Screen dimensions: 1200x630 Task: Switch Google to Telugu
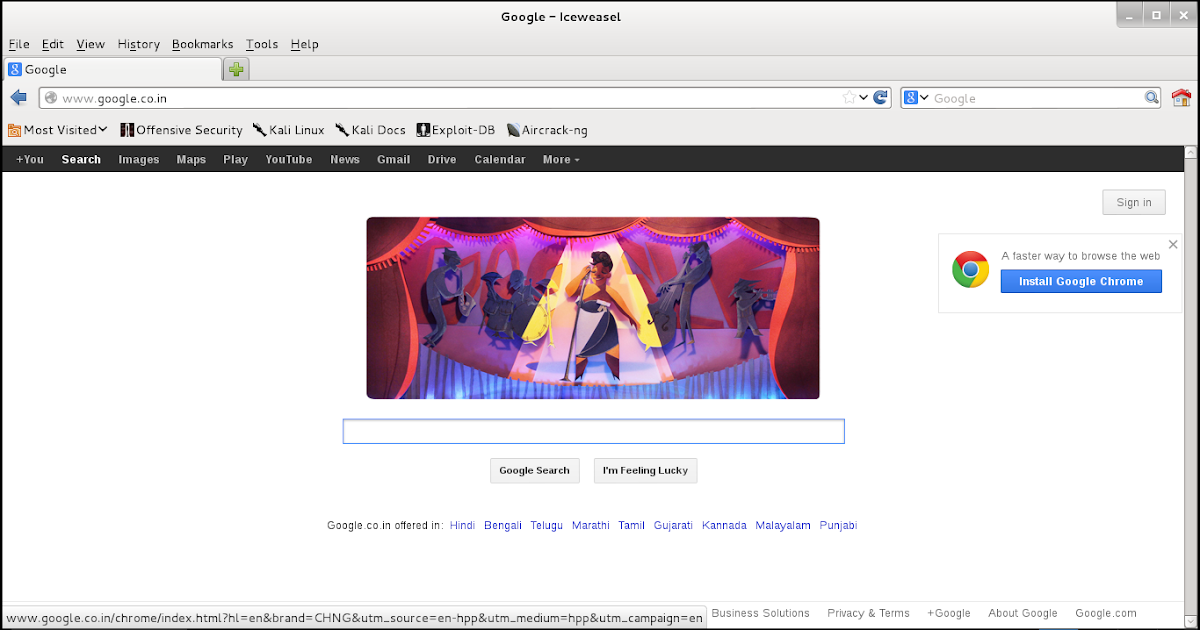tap(547, 525)
